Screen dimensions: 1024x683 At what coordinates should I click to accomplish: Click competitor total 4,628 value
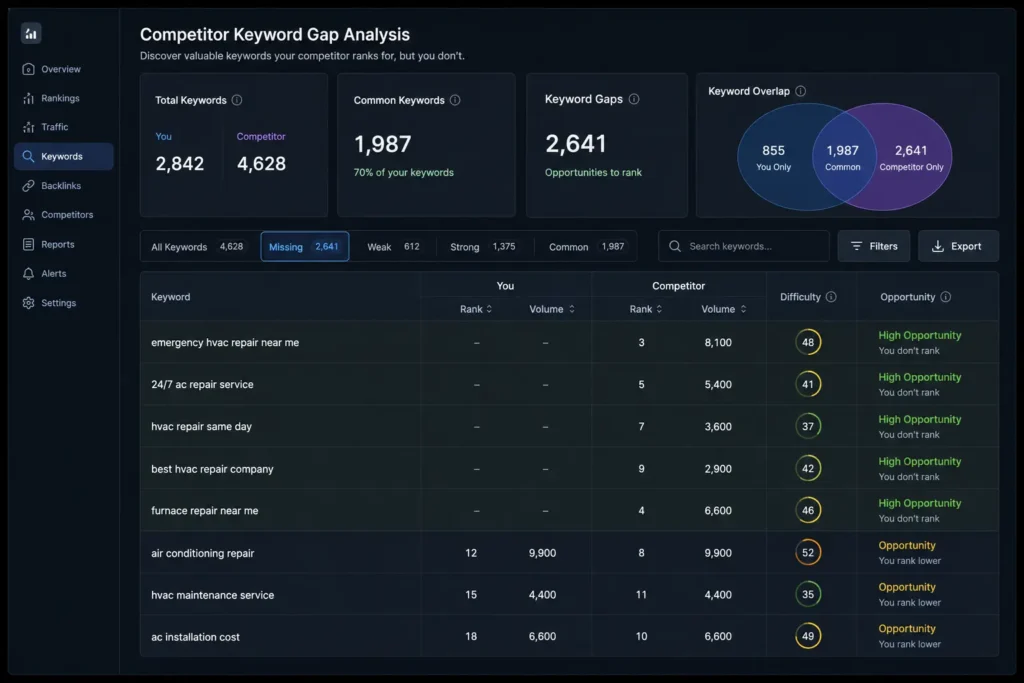coord(261,163)
